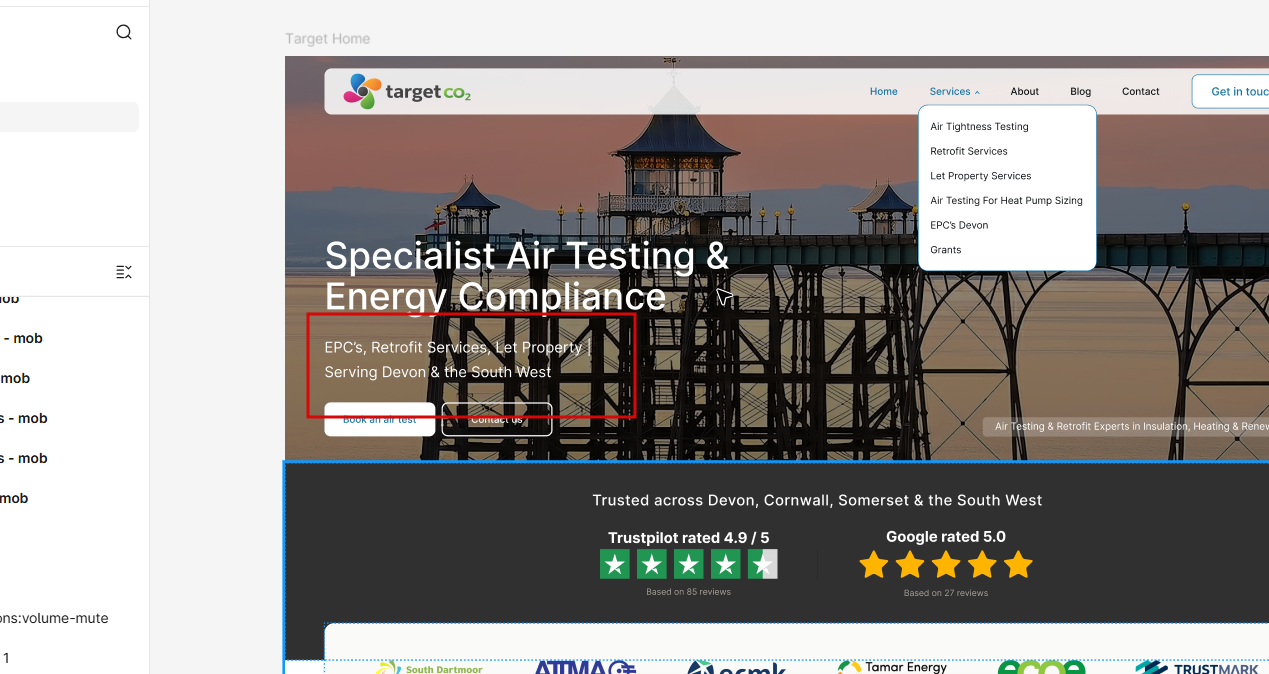Screen dimensions: 1269x674
Task: Select the South Dartmoor partner logo
Action: pyautogui.click(x=430, y=667)
